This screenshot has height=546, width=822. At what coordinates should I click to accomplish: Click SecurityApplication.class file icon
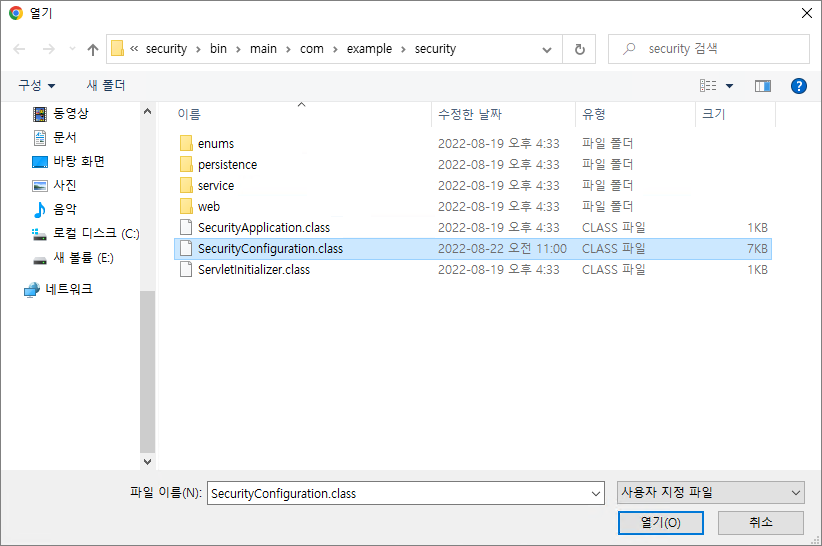[x=186, y=227]
